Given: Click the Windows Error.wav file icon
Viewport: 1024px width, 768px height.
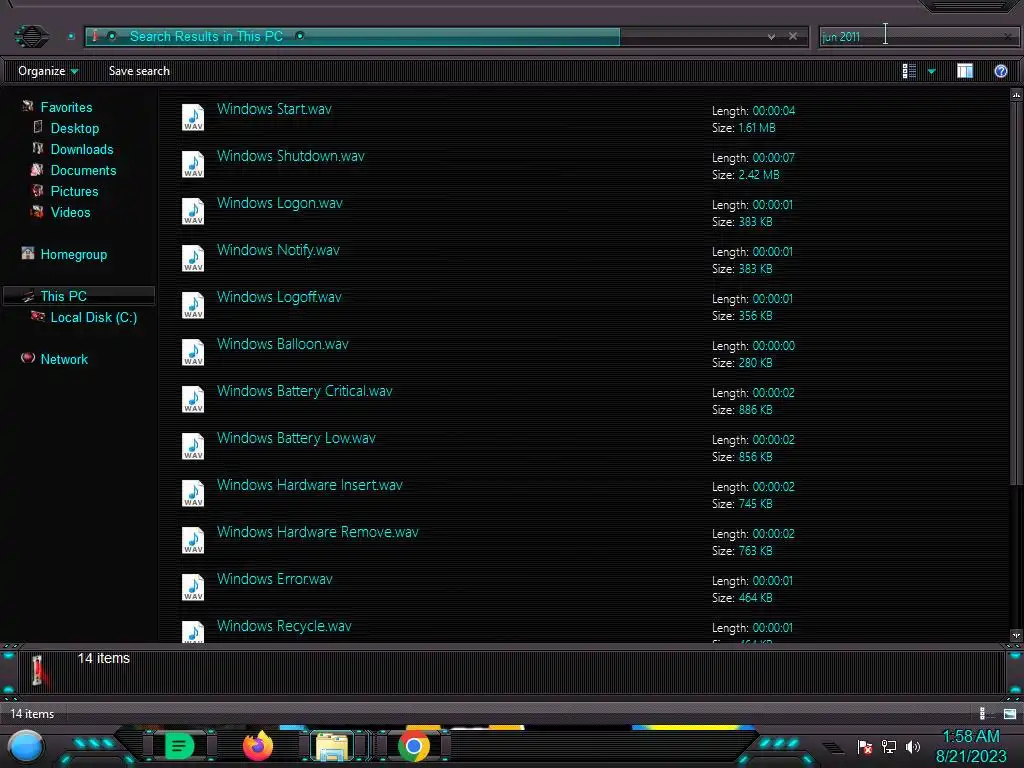Looking at the screenshot, I should click(x=193, y=588).
